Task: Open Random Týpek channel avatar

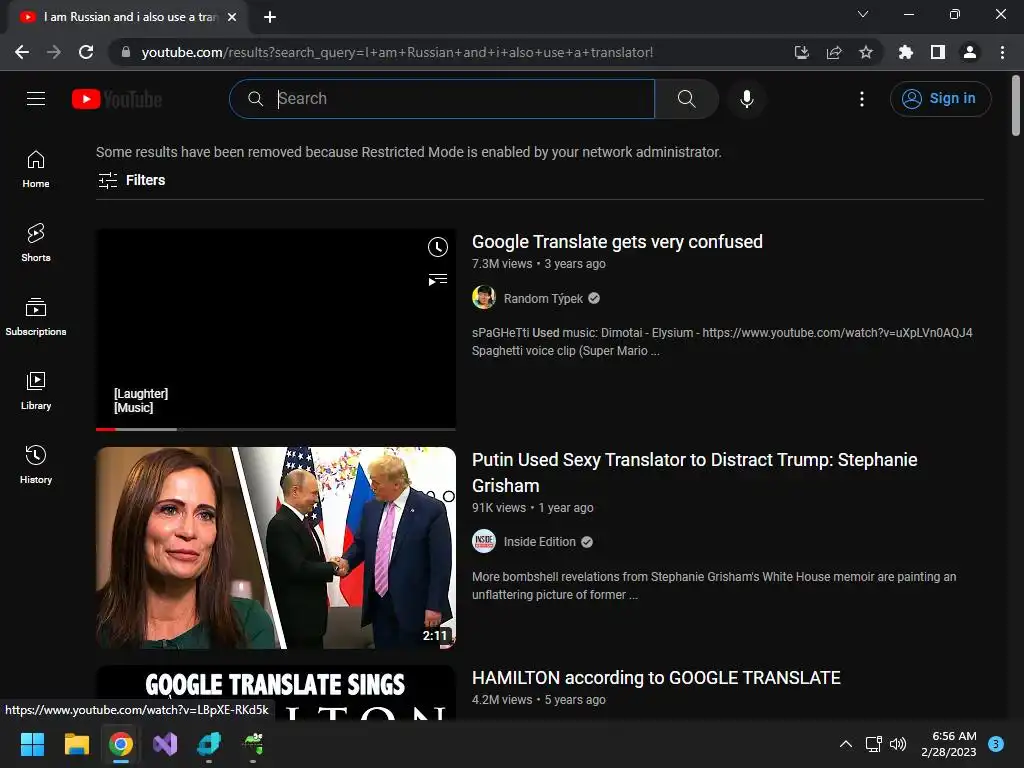Action: click(484, 298)
